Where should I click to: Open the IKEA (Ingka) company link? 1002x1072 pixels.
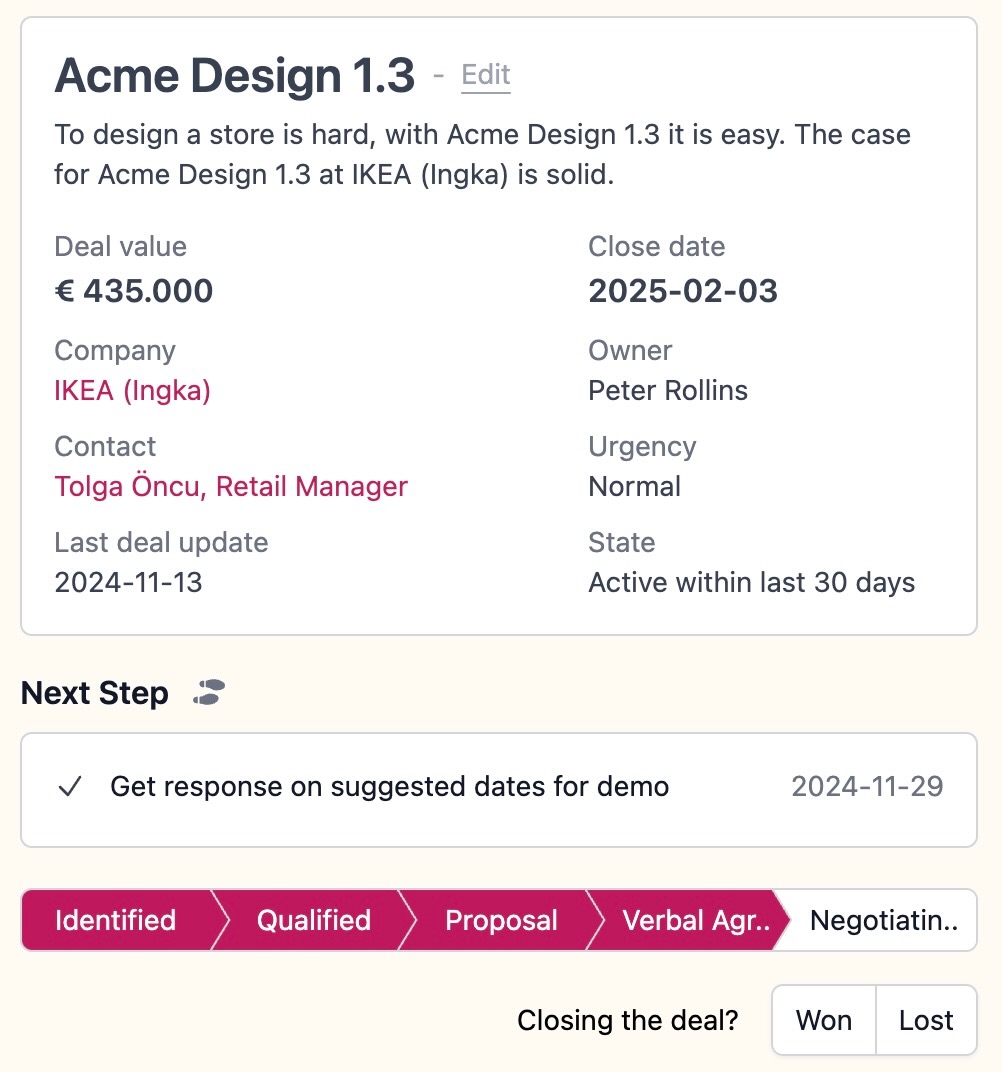(x=132, y=390)
